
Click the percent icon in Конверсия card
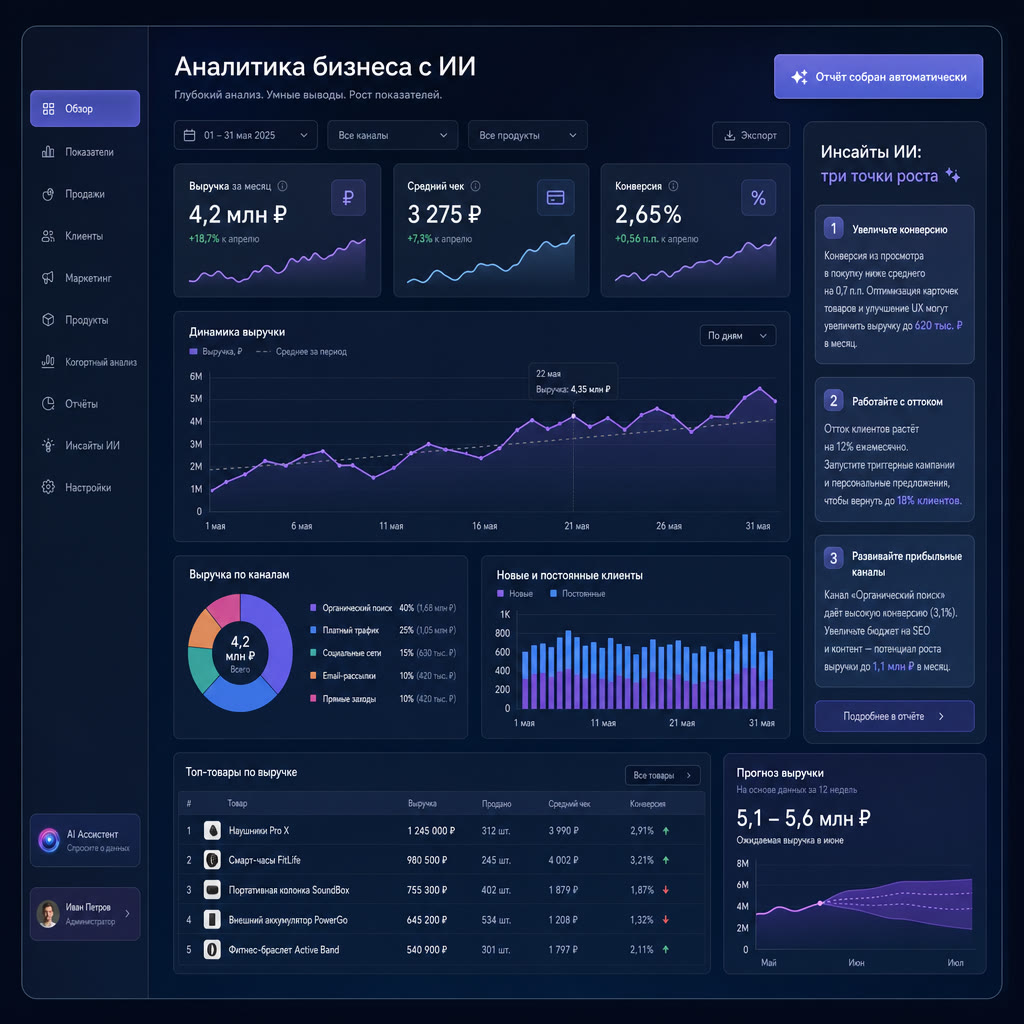pos(758,197)
